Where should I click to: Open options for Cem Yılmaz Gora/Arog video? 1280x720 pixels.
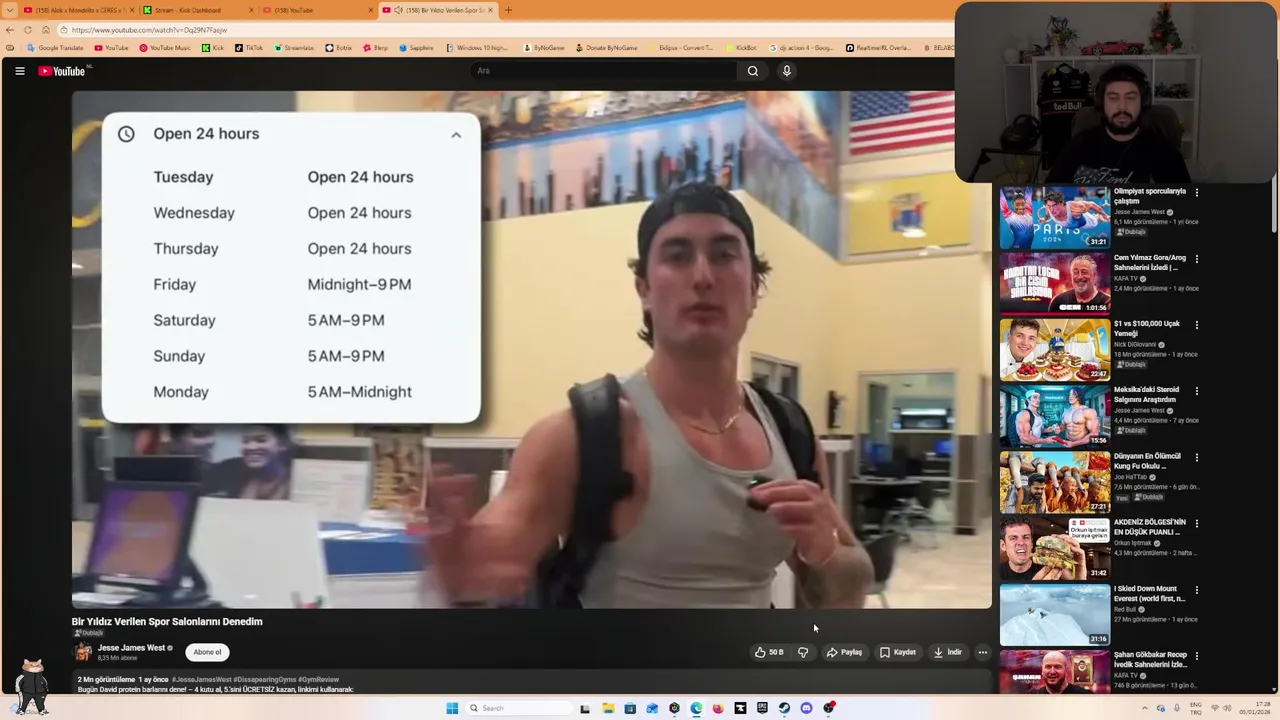[x=1197, y=259]
